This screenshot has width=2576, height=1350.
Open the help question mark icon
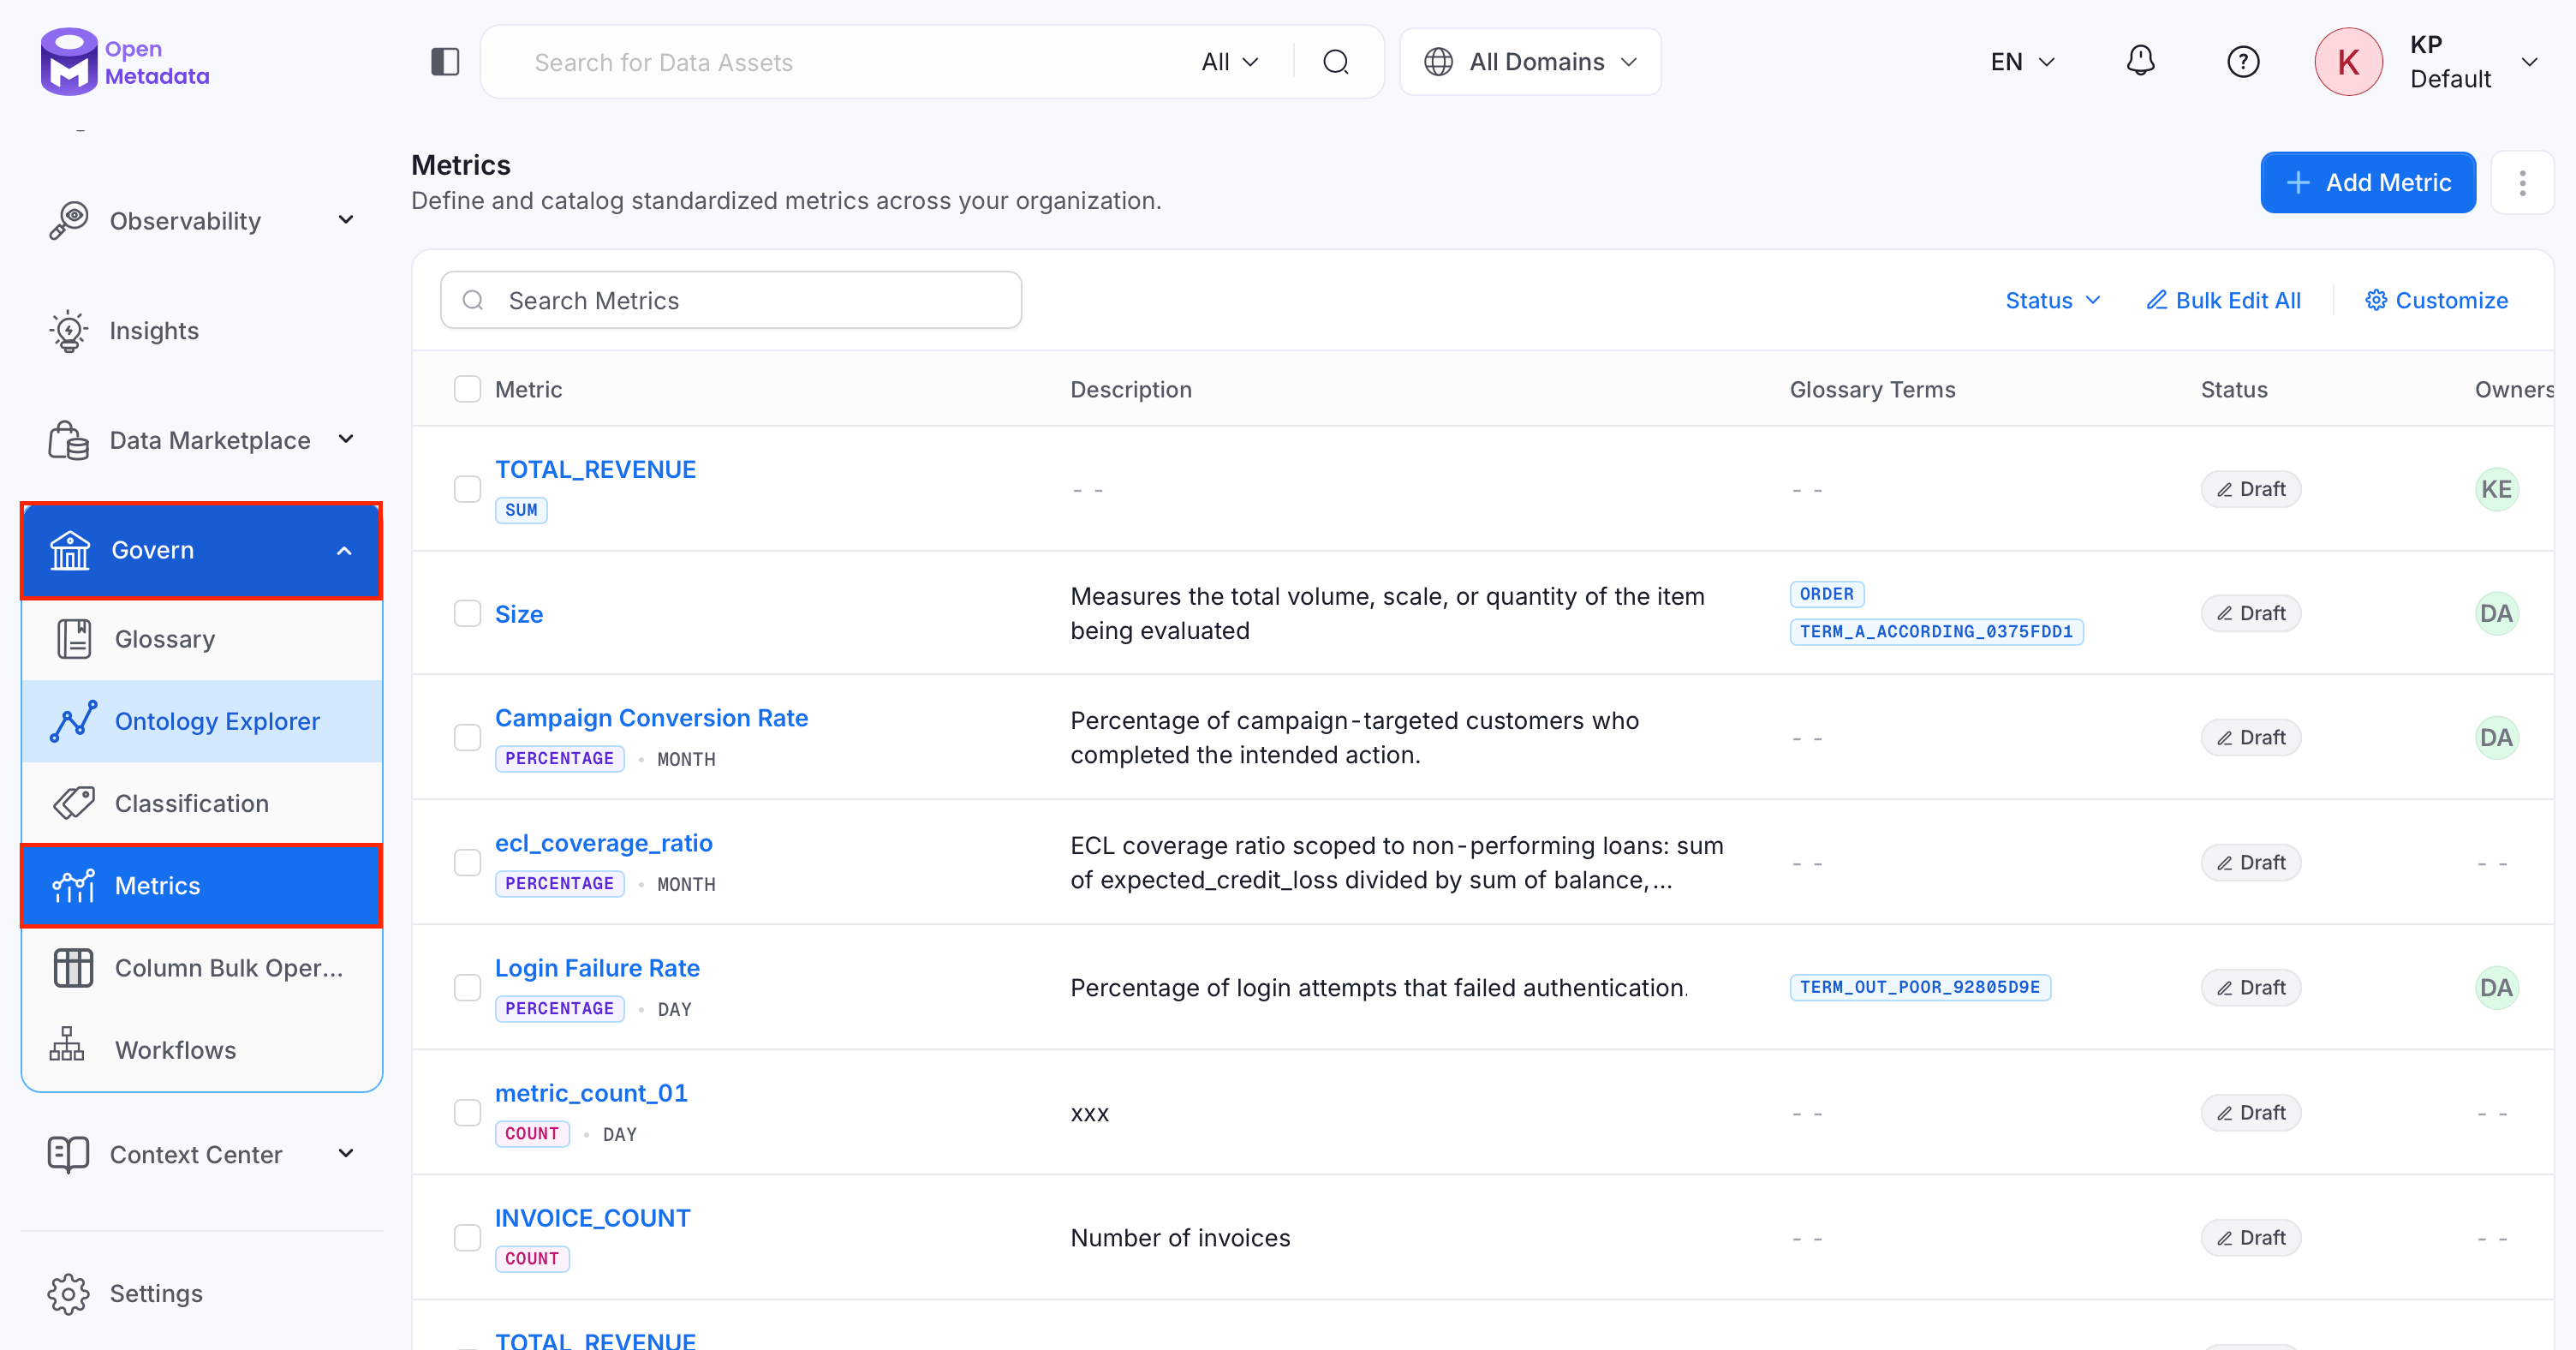(2243, 62)
